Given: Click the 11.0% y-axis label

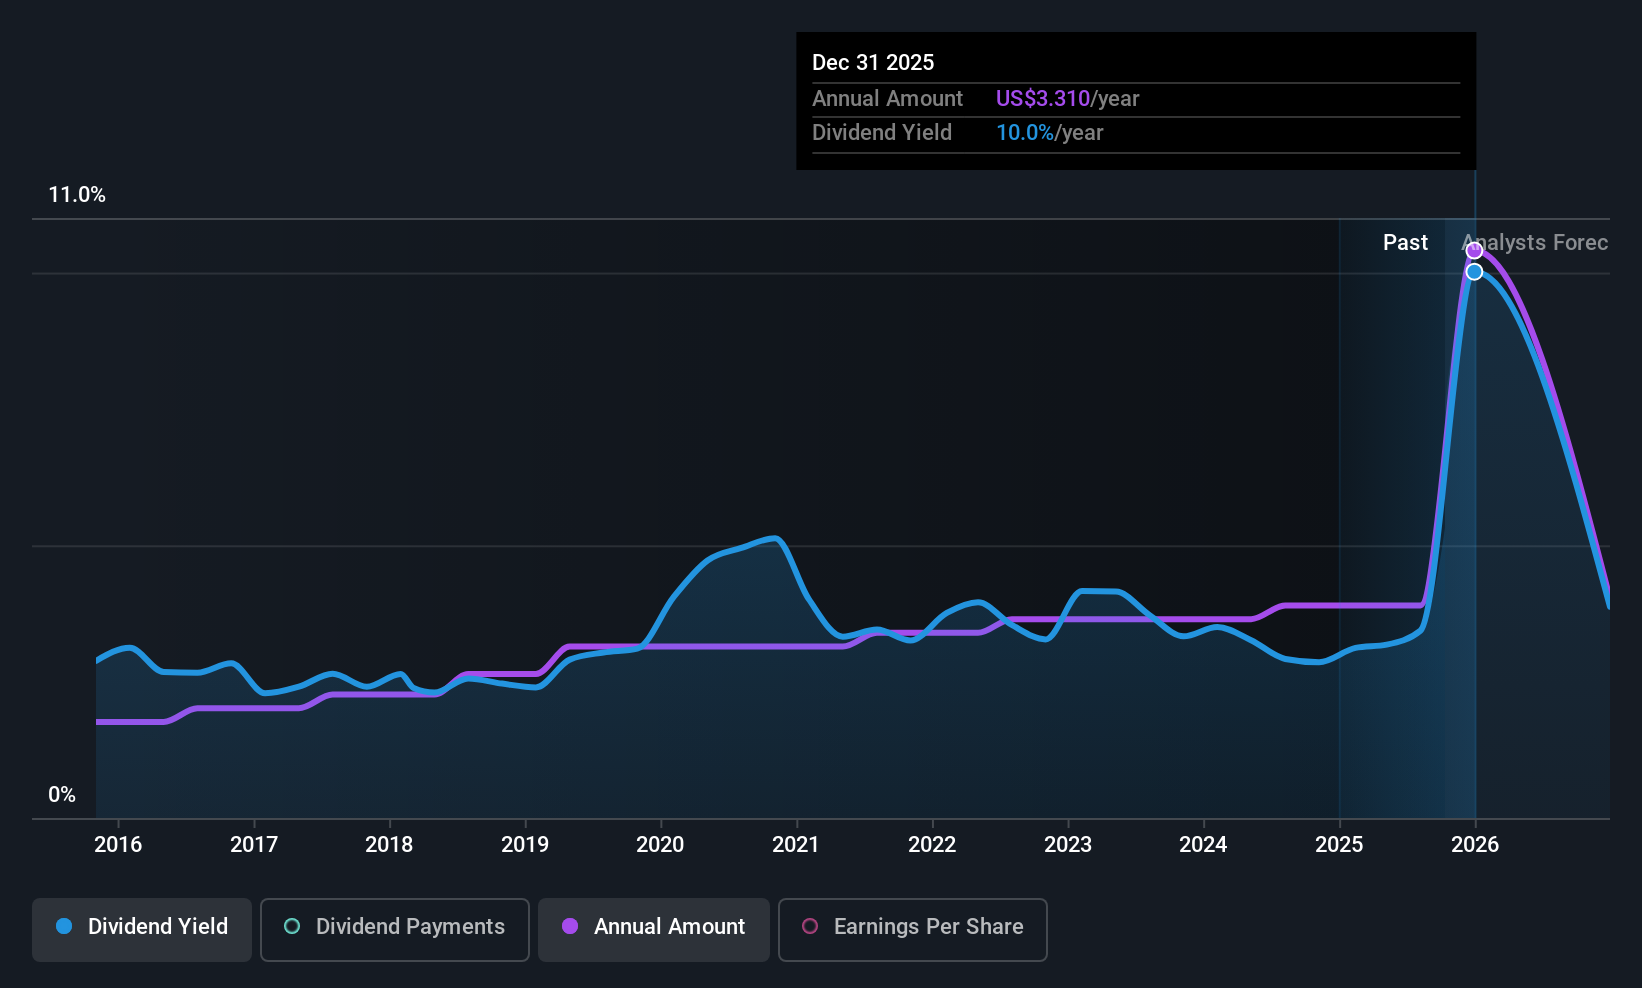Looking at the screenshot, I should click(77, 195).
